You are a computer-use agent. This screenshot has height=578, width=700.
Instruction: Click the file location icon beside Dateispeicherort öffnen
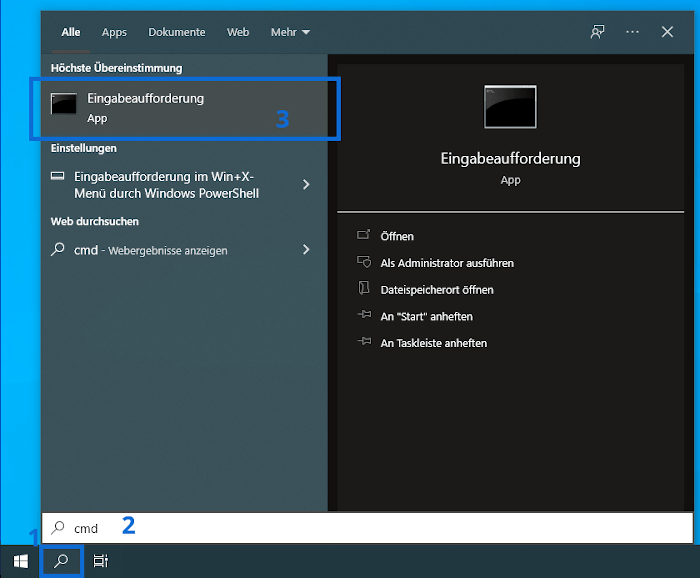click(364, 288)
